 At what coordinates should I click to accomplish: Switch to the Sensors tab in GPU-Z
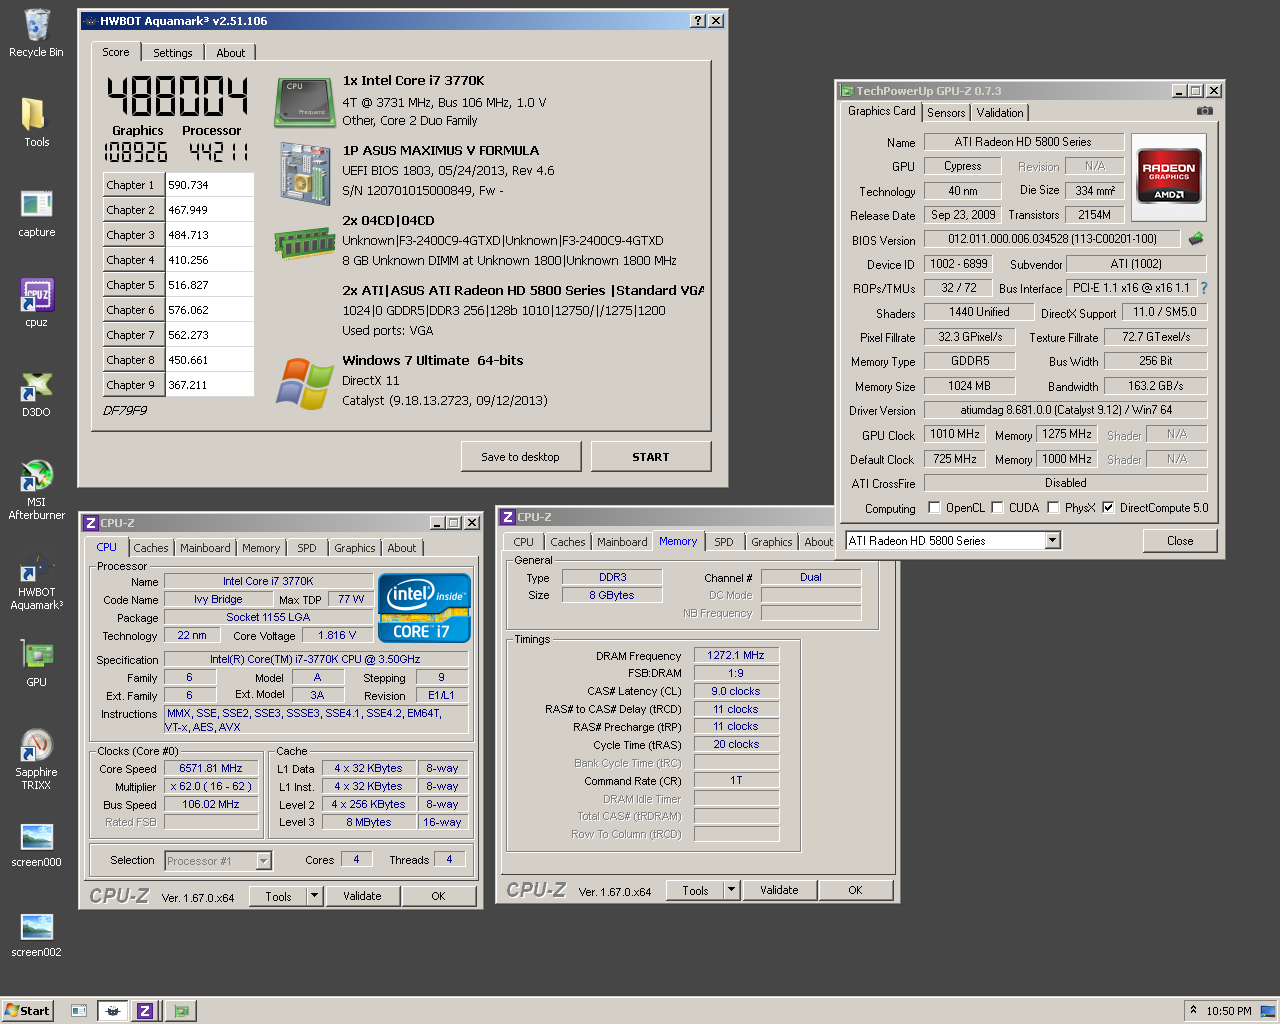pos(946,113)
